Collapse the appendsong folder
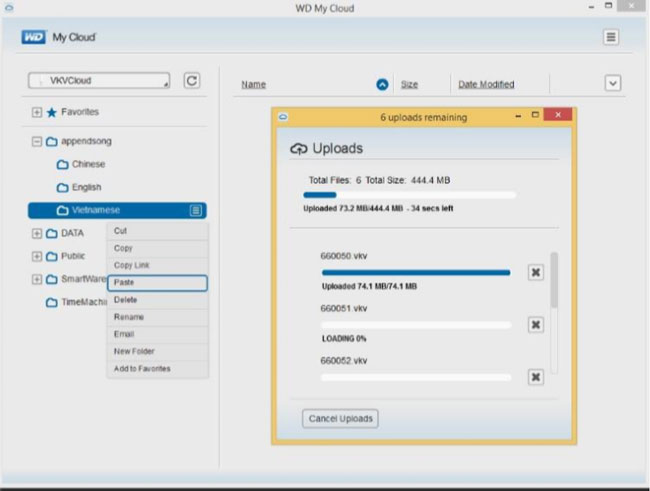650x491 pixels. (x=37, y=142)
